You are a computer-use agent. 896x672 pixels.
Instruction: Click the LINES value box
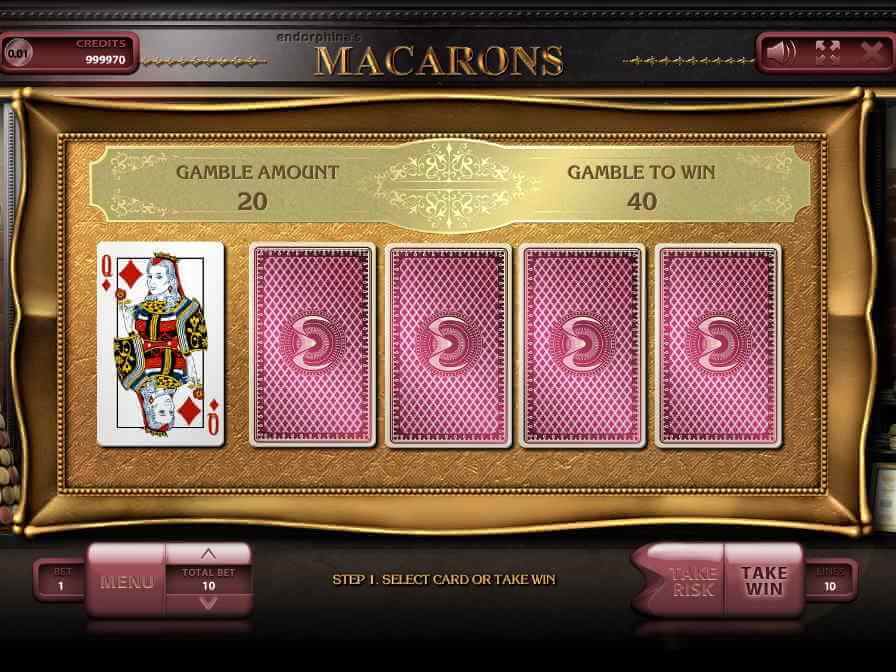830,579
